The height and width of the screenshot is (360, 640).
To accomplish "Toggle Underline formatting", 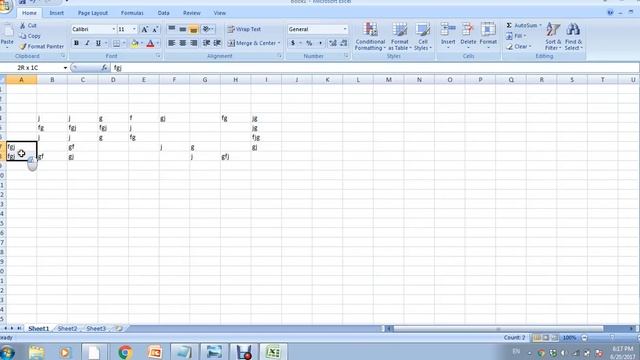I will point(98,43).
